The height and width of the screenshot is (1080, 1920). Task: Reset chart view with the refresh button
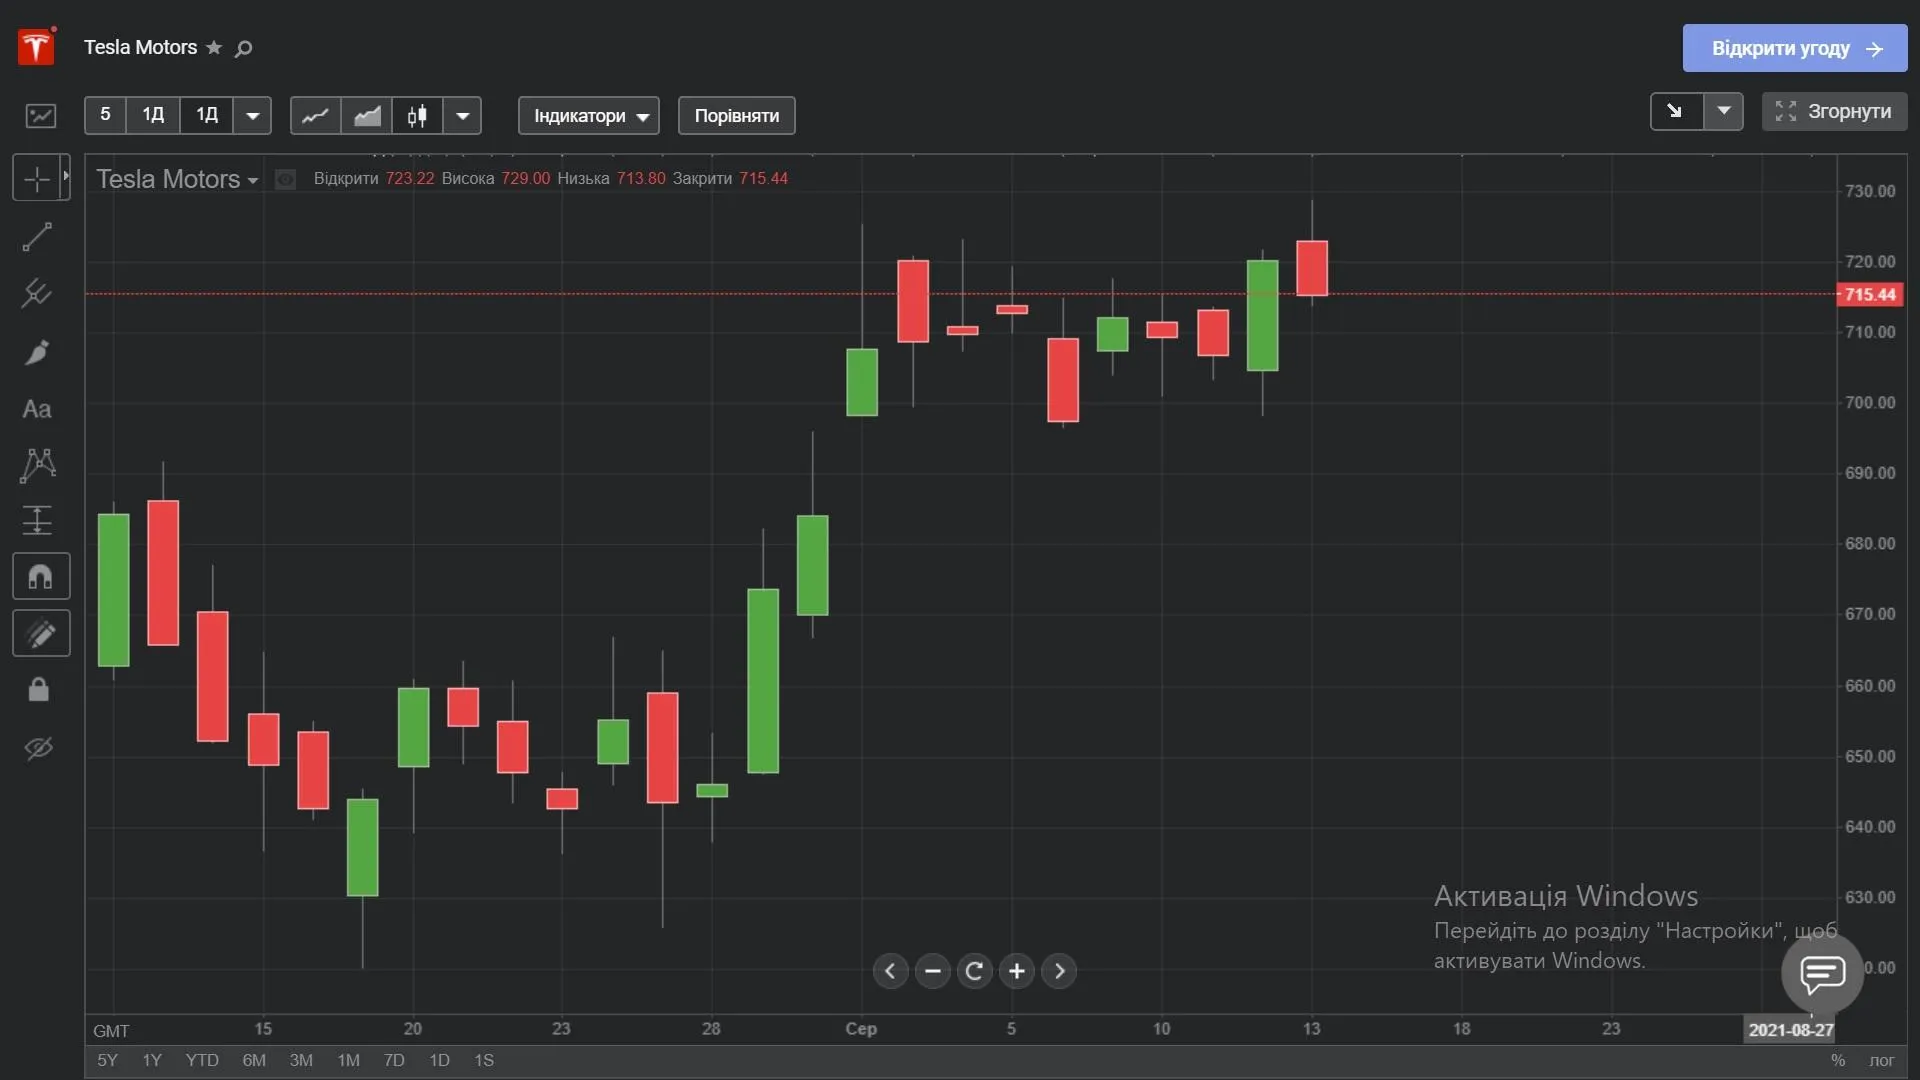[974, 971]
